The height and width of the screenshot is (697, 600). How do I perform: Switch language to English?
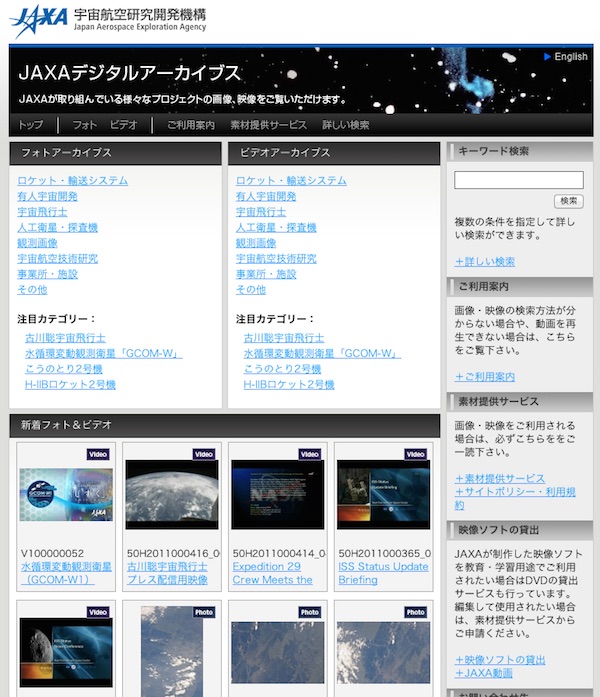pyautogui.click(x=565, y=56)
